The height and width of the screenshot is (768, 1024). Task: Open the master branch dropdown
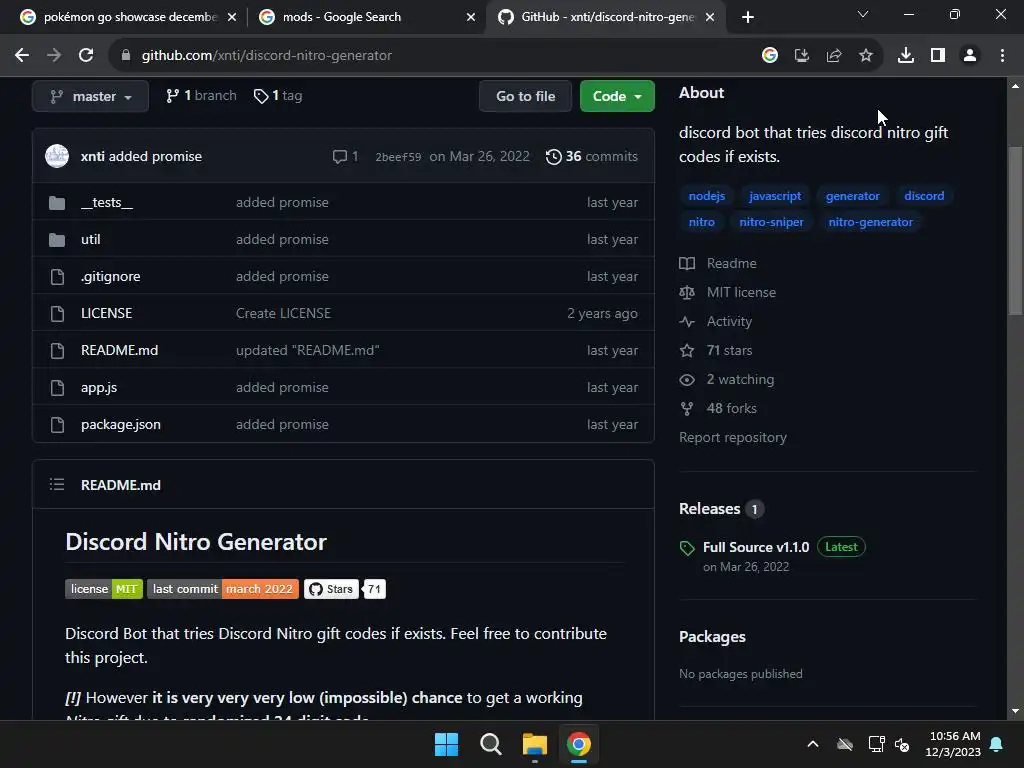[x=90, y=96]
